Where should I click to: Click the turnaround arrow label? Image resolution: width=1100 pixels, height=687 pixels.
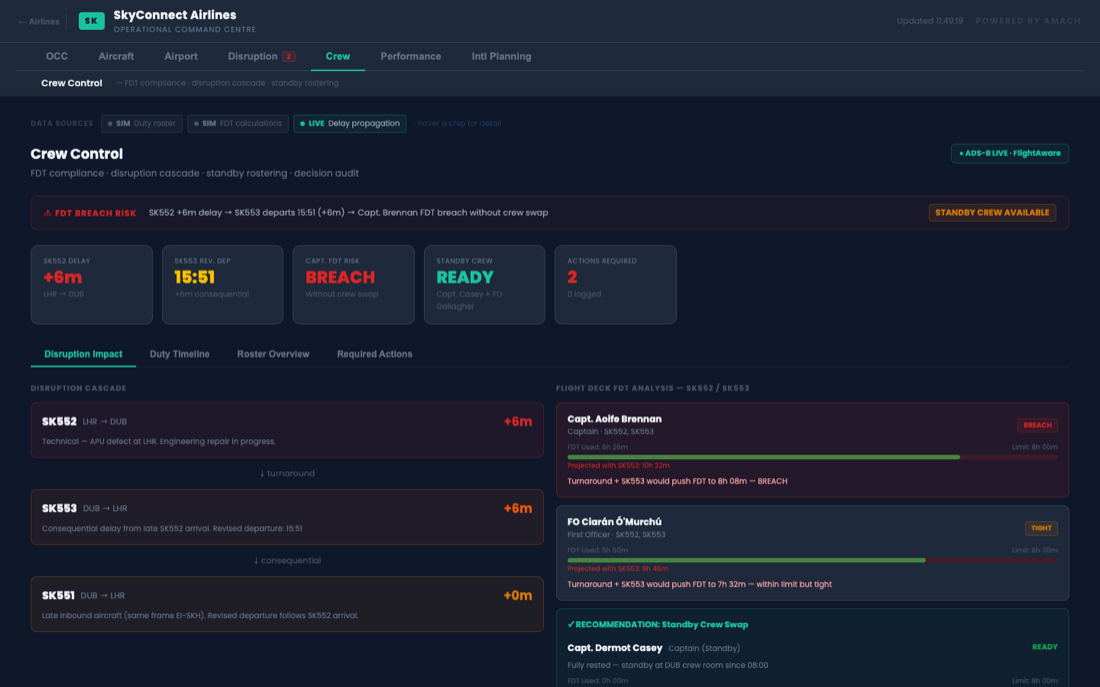(x=287, y=473)
